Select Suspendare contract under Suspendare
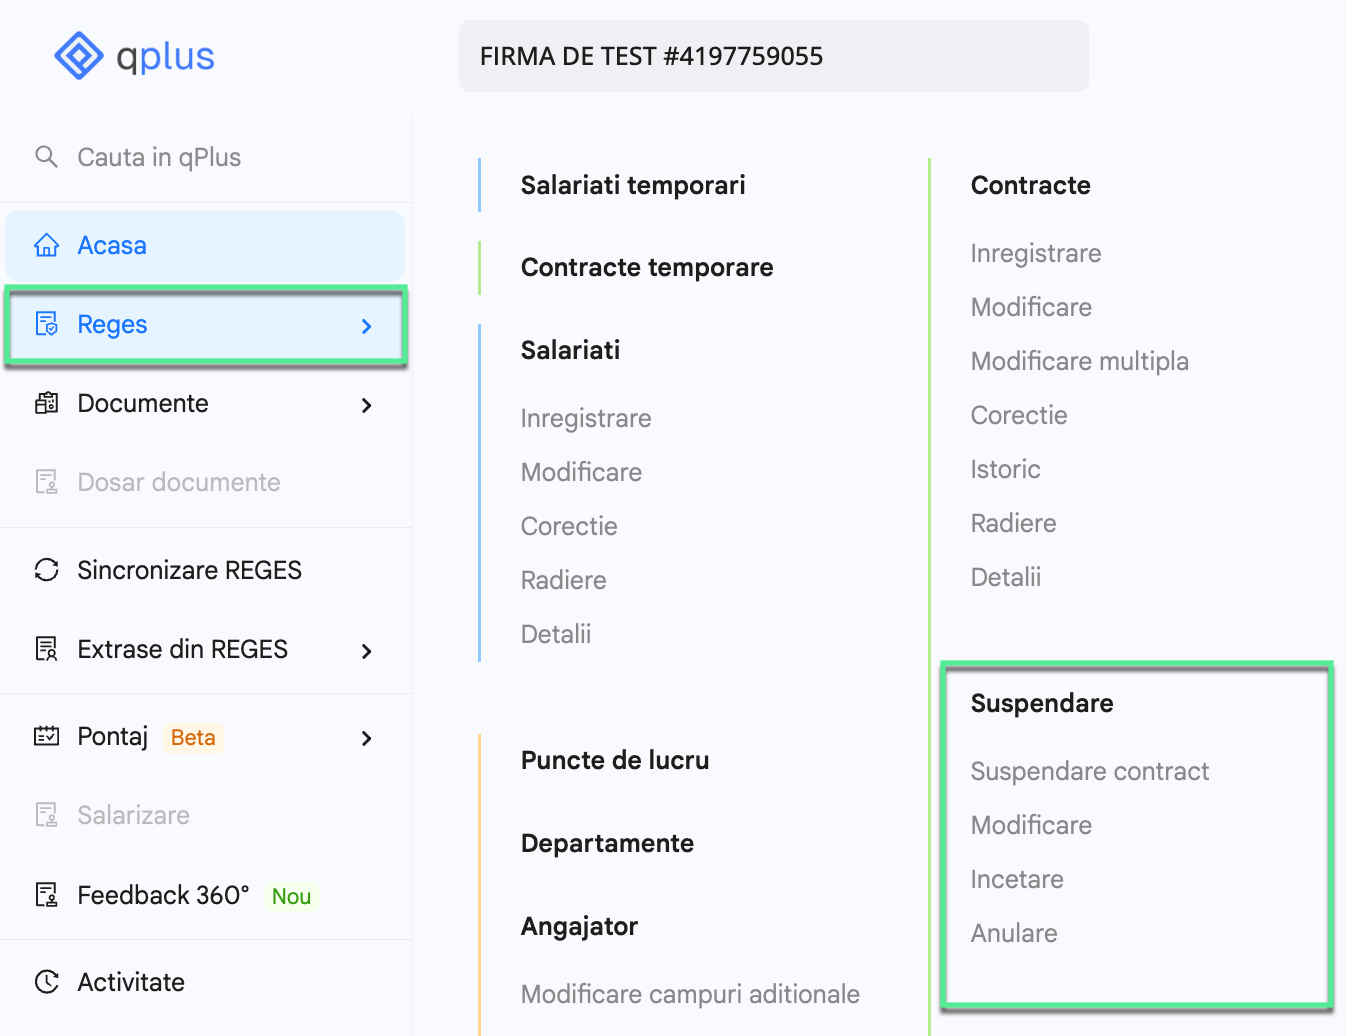1346x1036 pixels. click(x=1089, y=771)
